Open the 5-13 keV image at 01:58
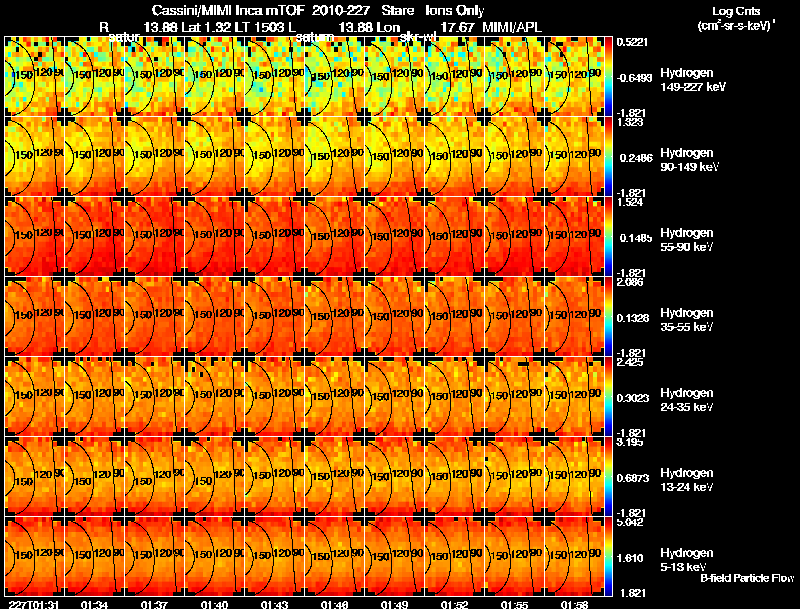Screen dimensions: 800x609 pyautogui.click(x=574, y=556)
